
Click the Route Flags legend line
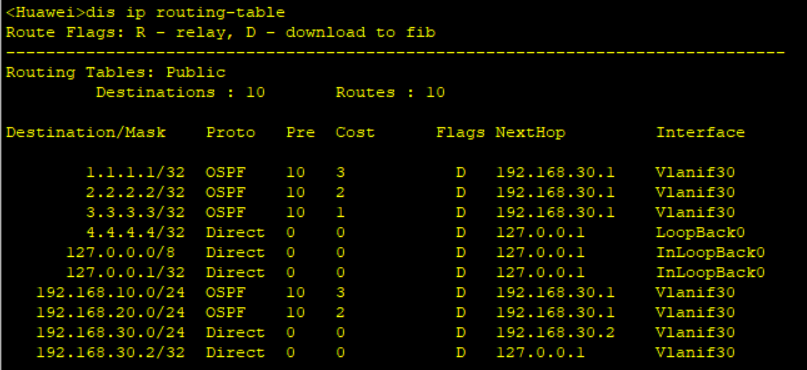221,32
